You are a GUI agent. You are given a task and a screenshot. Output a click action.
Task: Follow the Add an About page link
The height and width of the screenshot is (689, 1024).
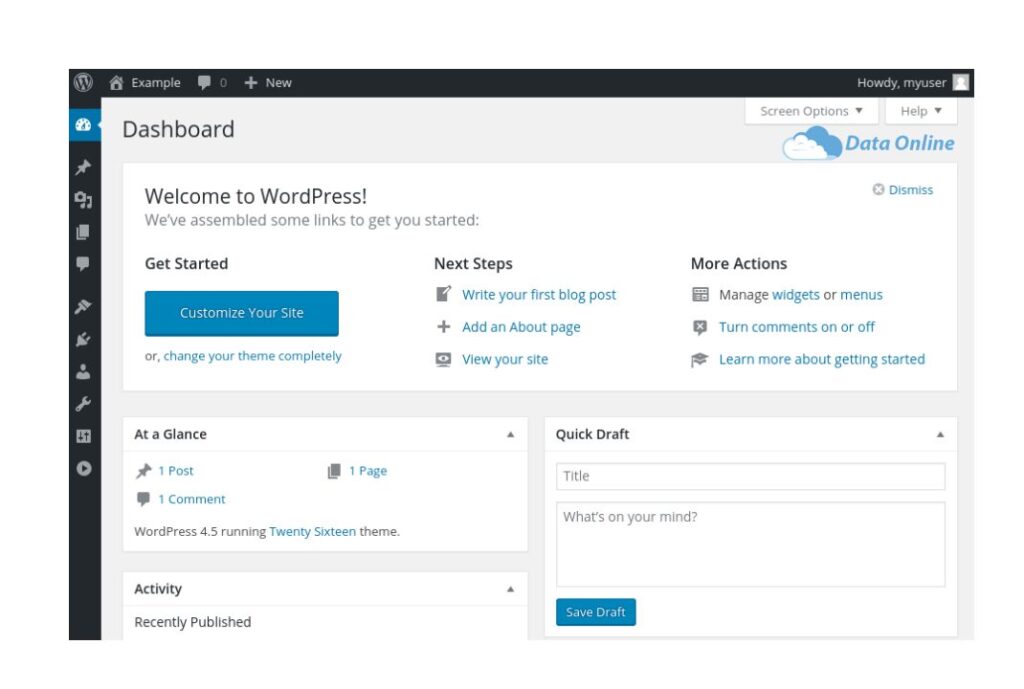521,327
